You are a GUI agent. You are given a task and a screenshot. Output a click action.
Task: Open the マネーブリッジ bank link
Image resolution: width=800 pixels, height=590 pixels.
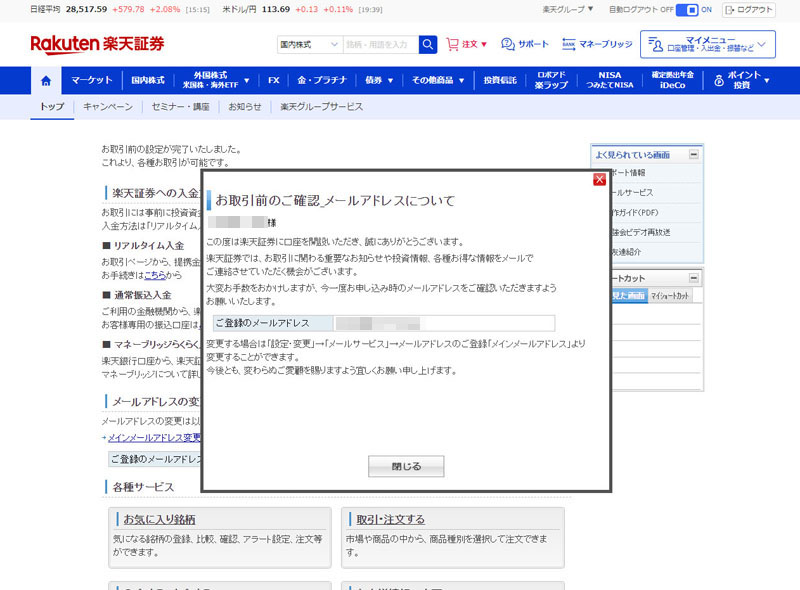point(597,45)
